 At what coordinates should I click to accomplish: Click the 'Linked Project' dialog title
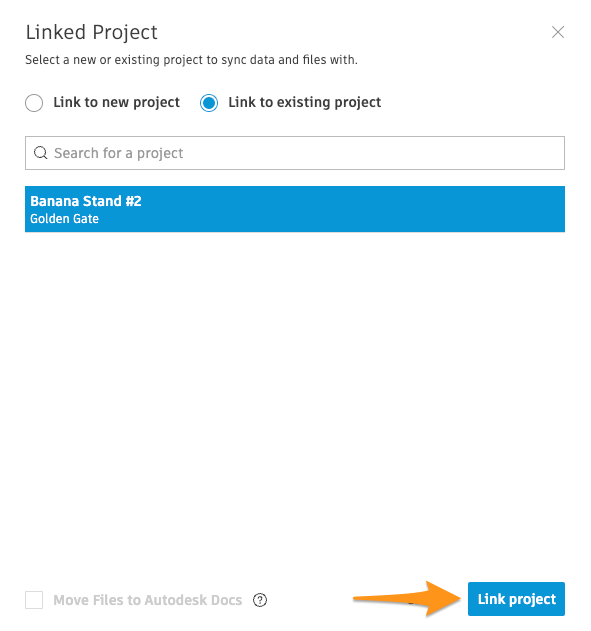coord(92,32)
